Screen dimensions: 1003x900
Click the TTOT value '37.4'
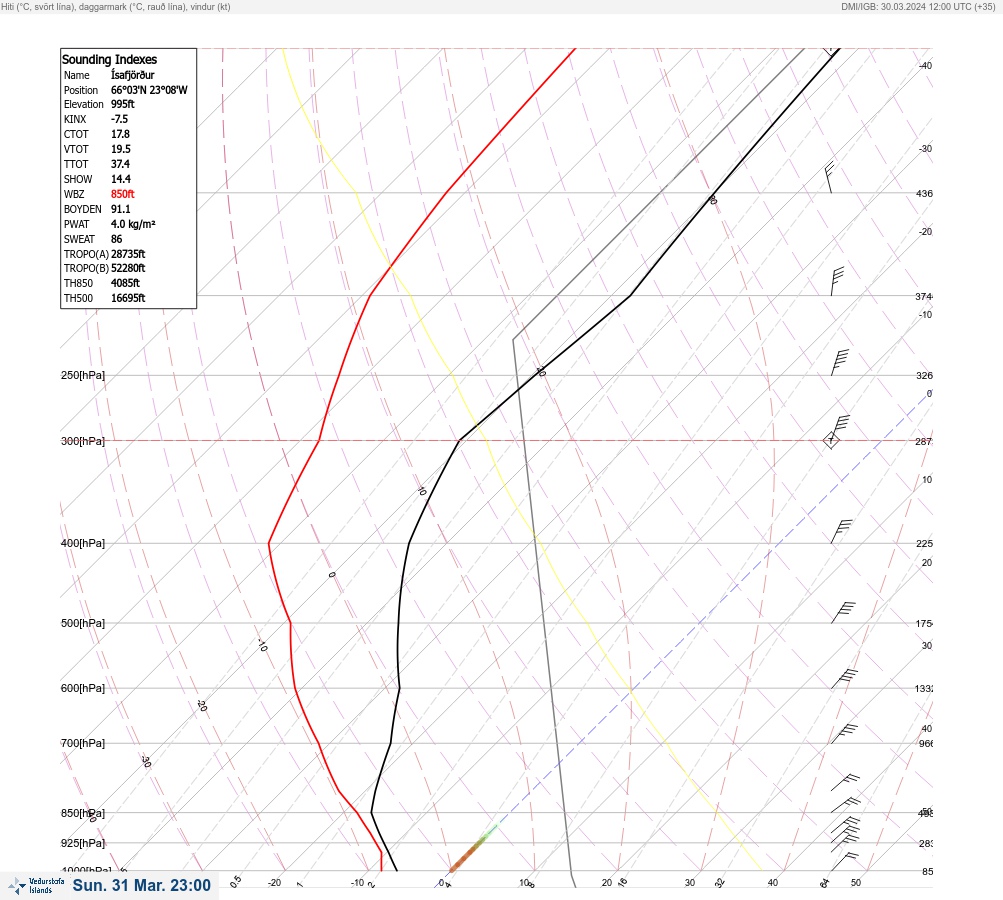click(x=120, y=164)
